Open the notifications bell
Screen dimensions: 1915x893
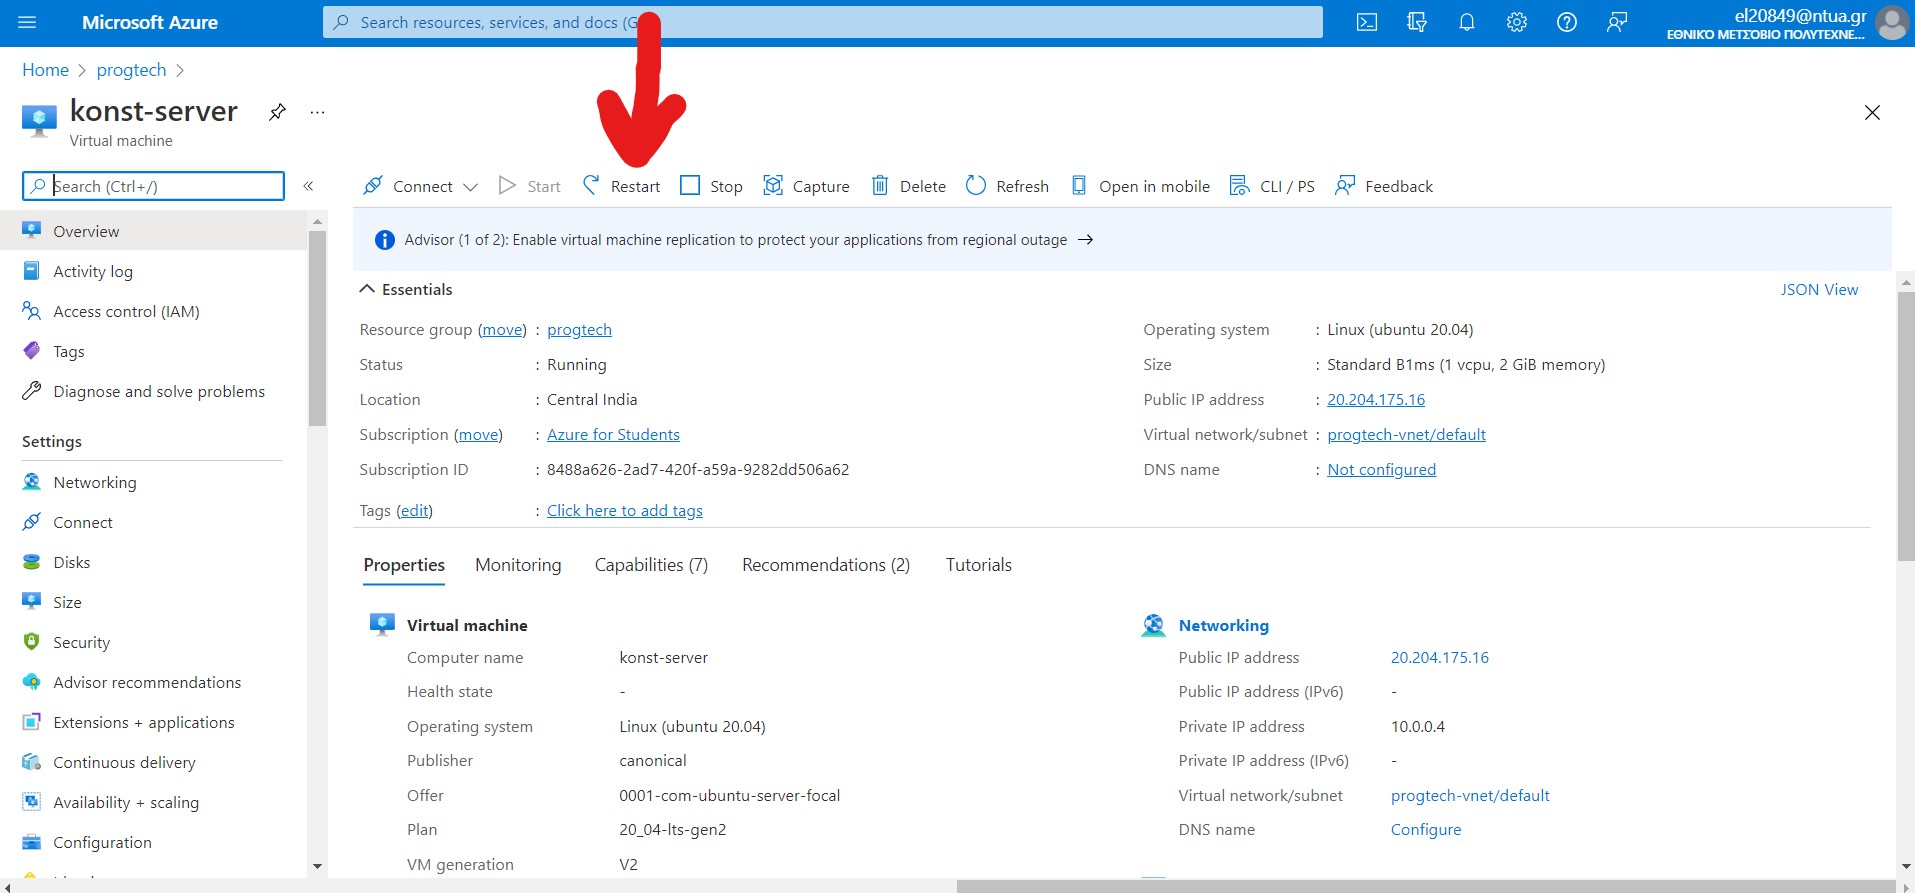pos(1467,22)
